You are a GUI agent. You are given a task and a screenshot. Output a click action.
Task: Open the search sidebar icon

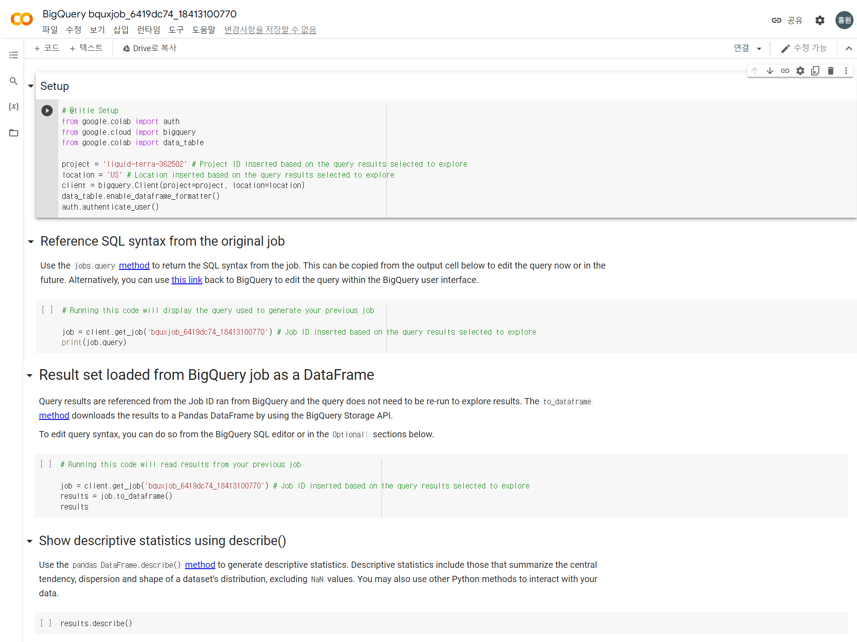pos(14,81)
